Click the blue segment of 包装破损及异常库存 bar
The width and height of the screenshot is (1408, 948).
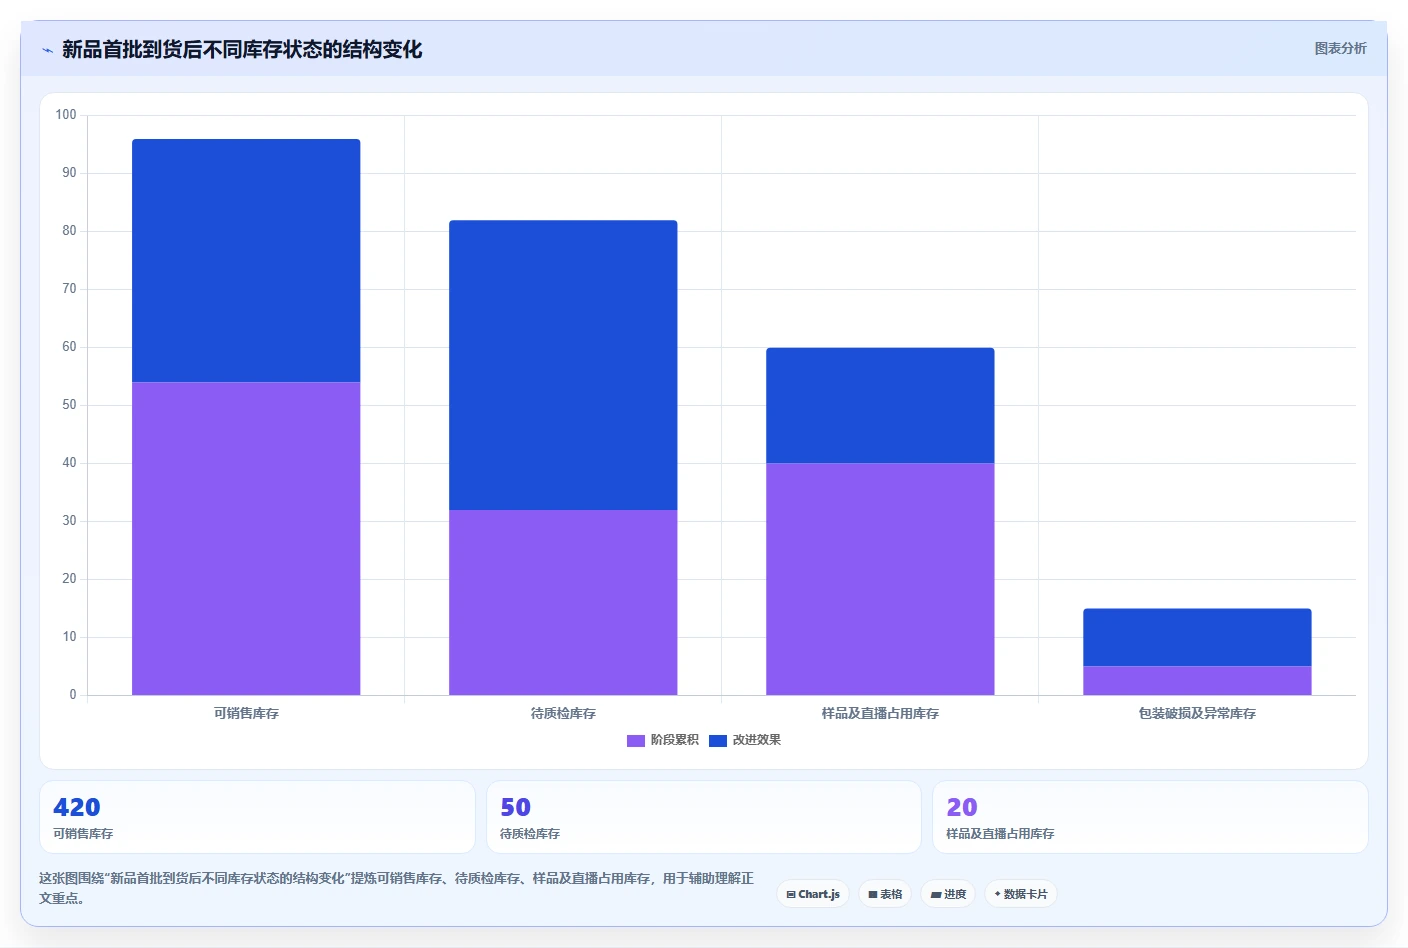point(1197,637)
